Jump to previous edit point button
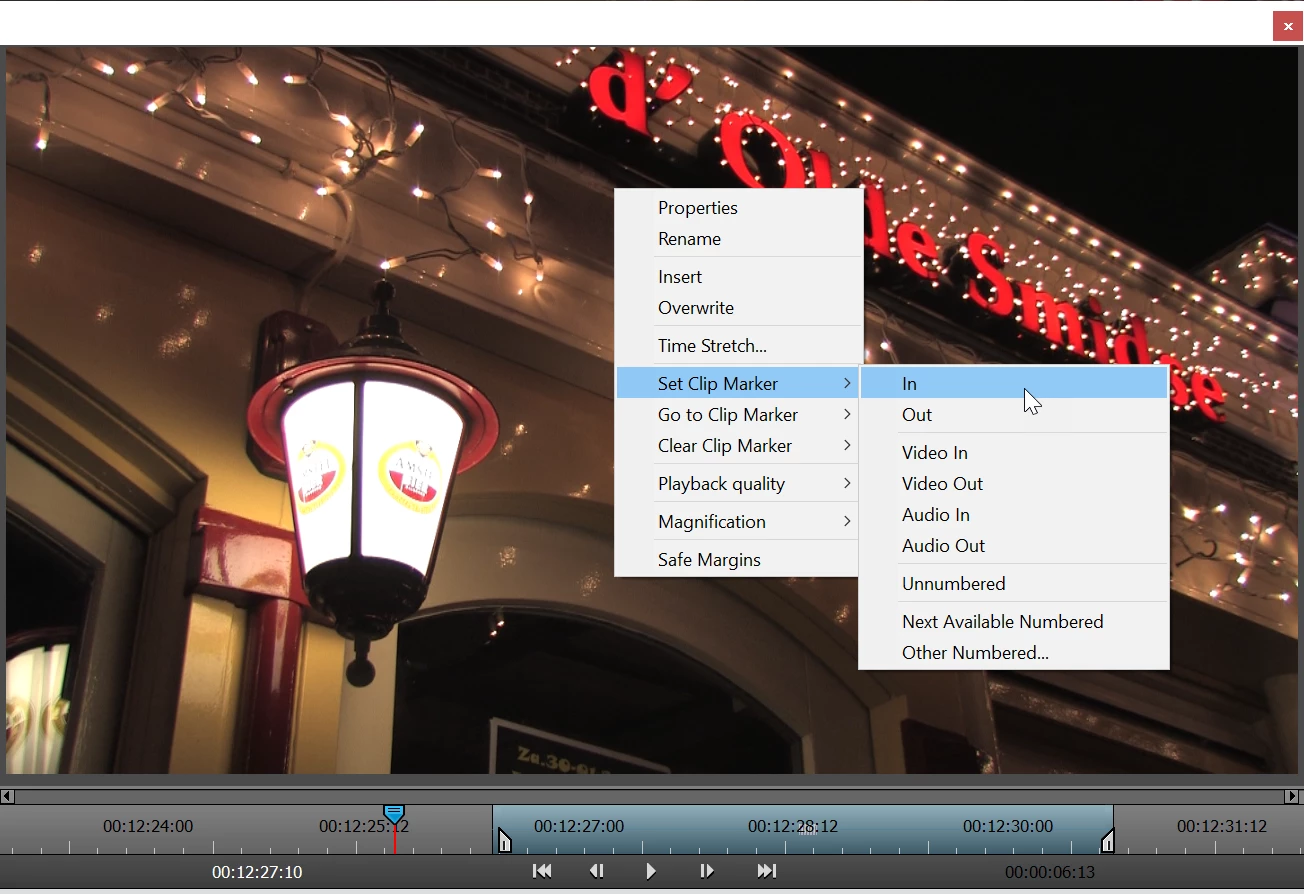The width and height of the screenshot is (1304, 894). point(542,871)
